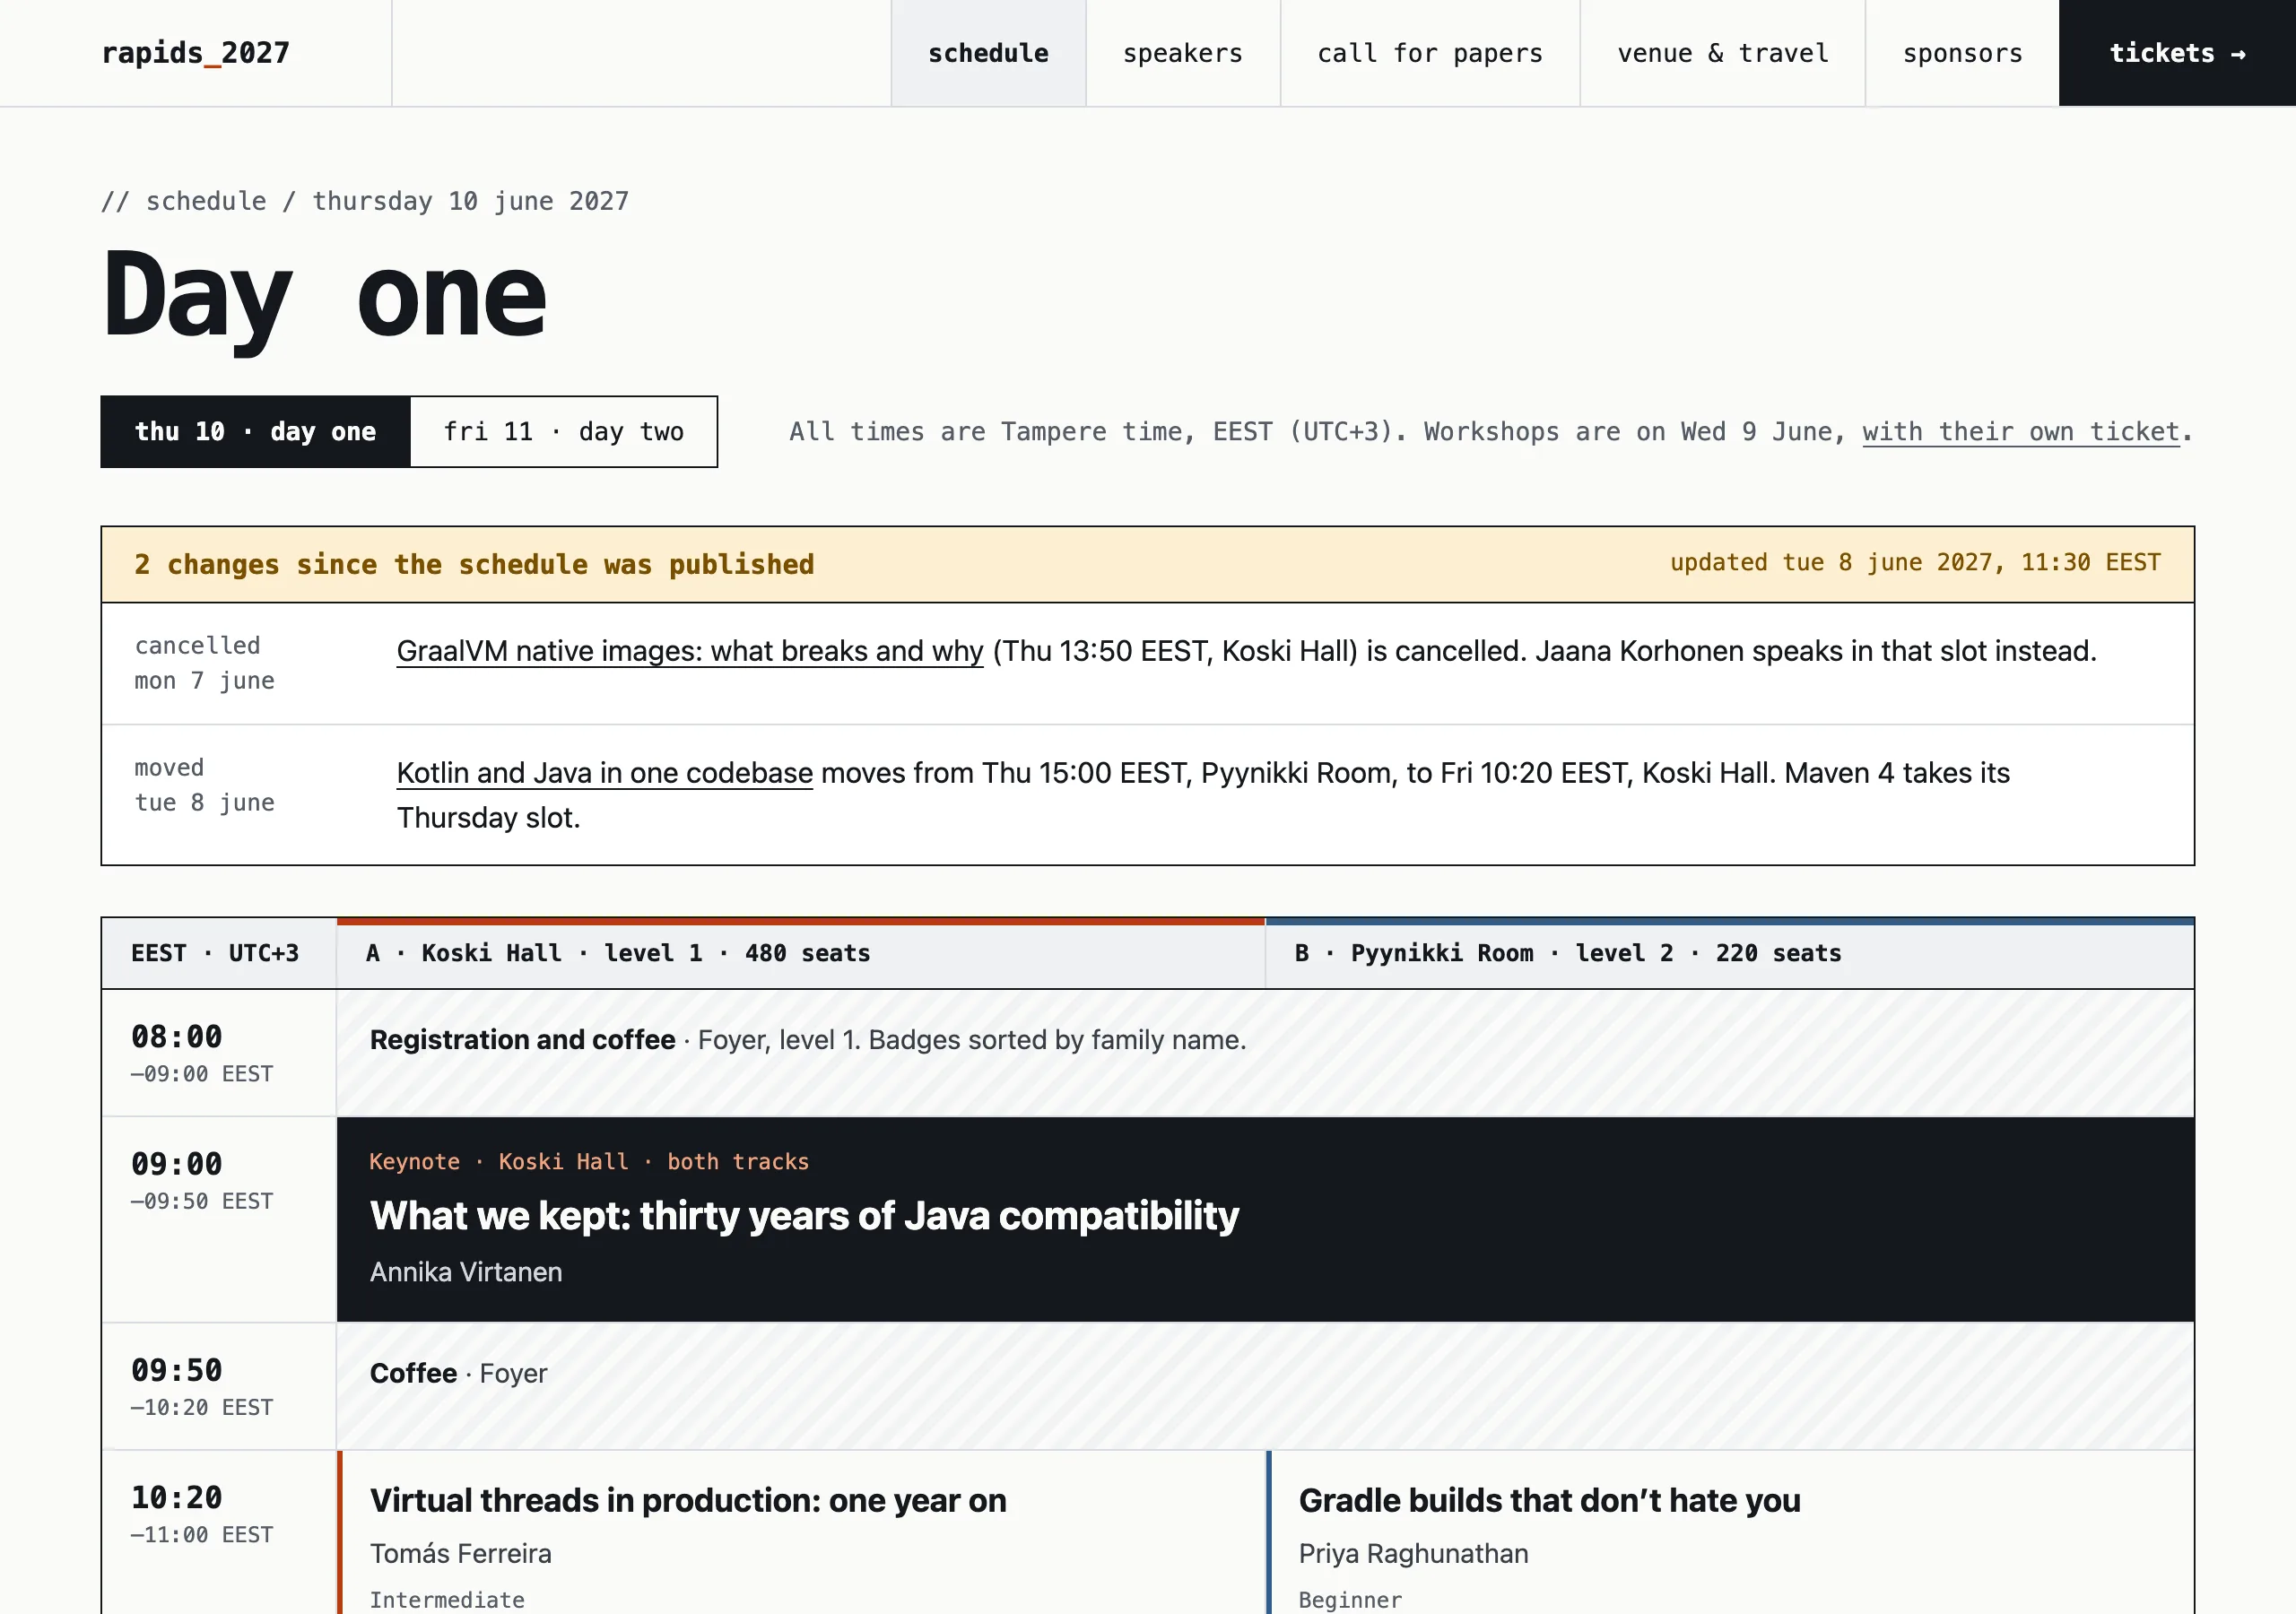Open the speakers page

(1183, 53)
